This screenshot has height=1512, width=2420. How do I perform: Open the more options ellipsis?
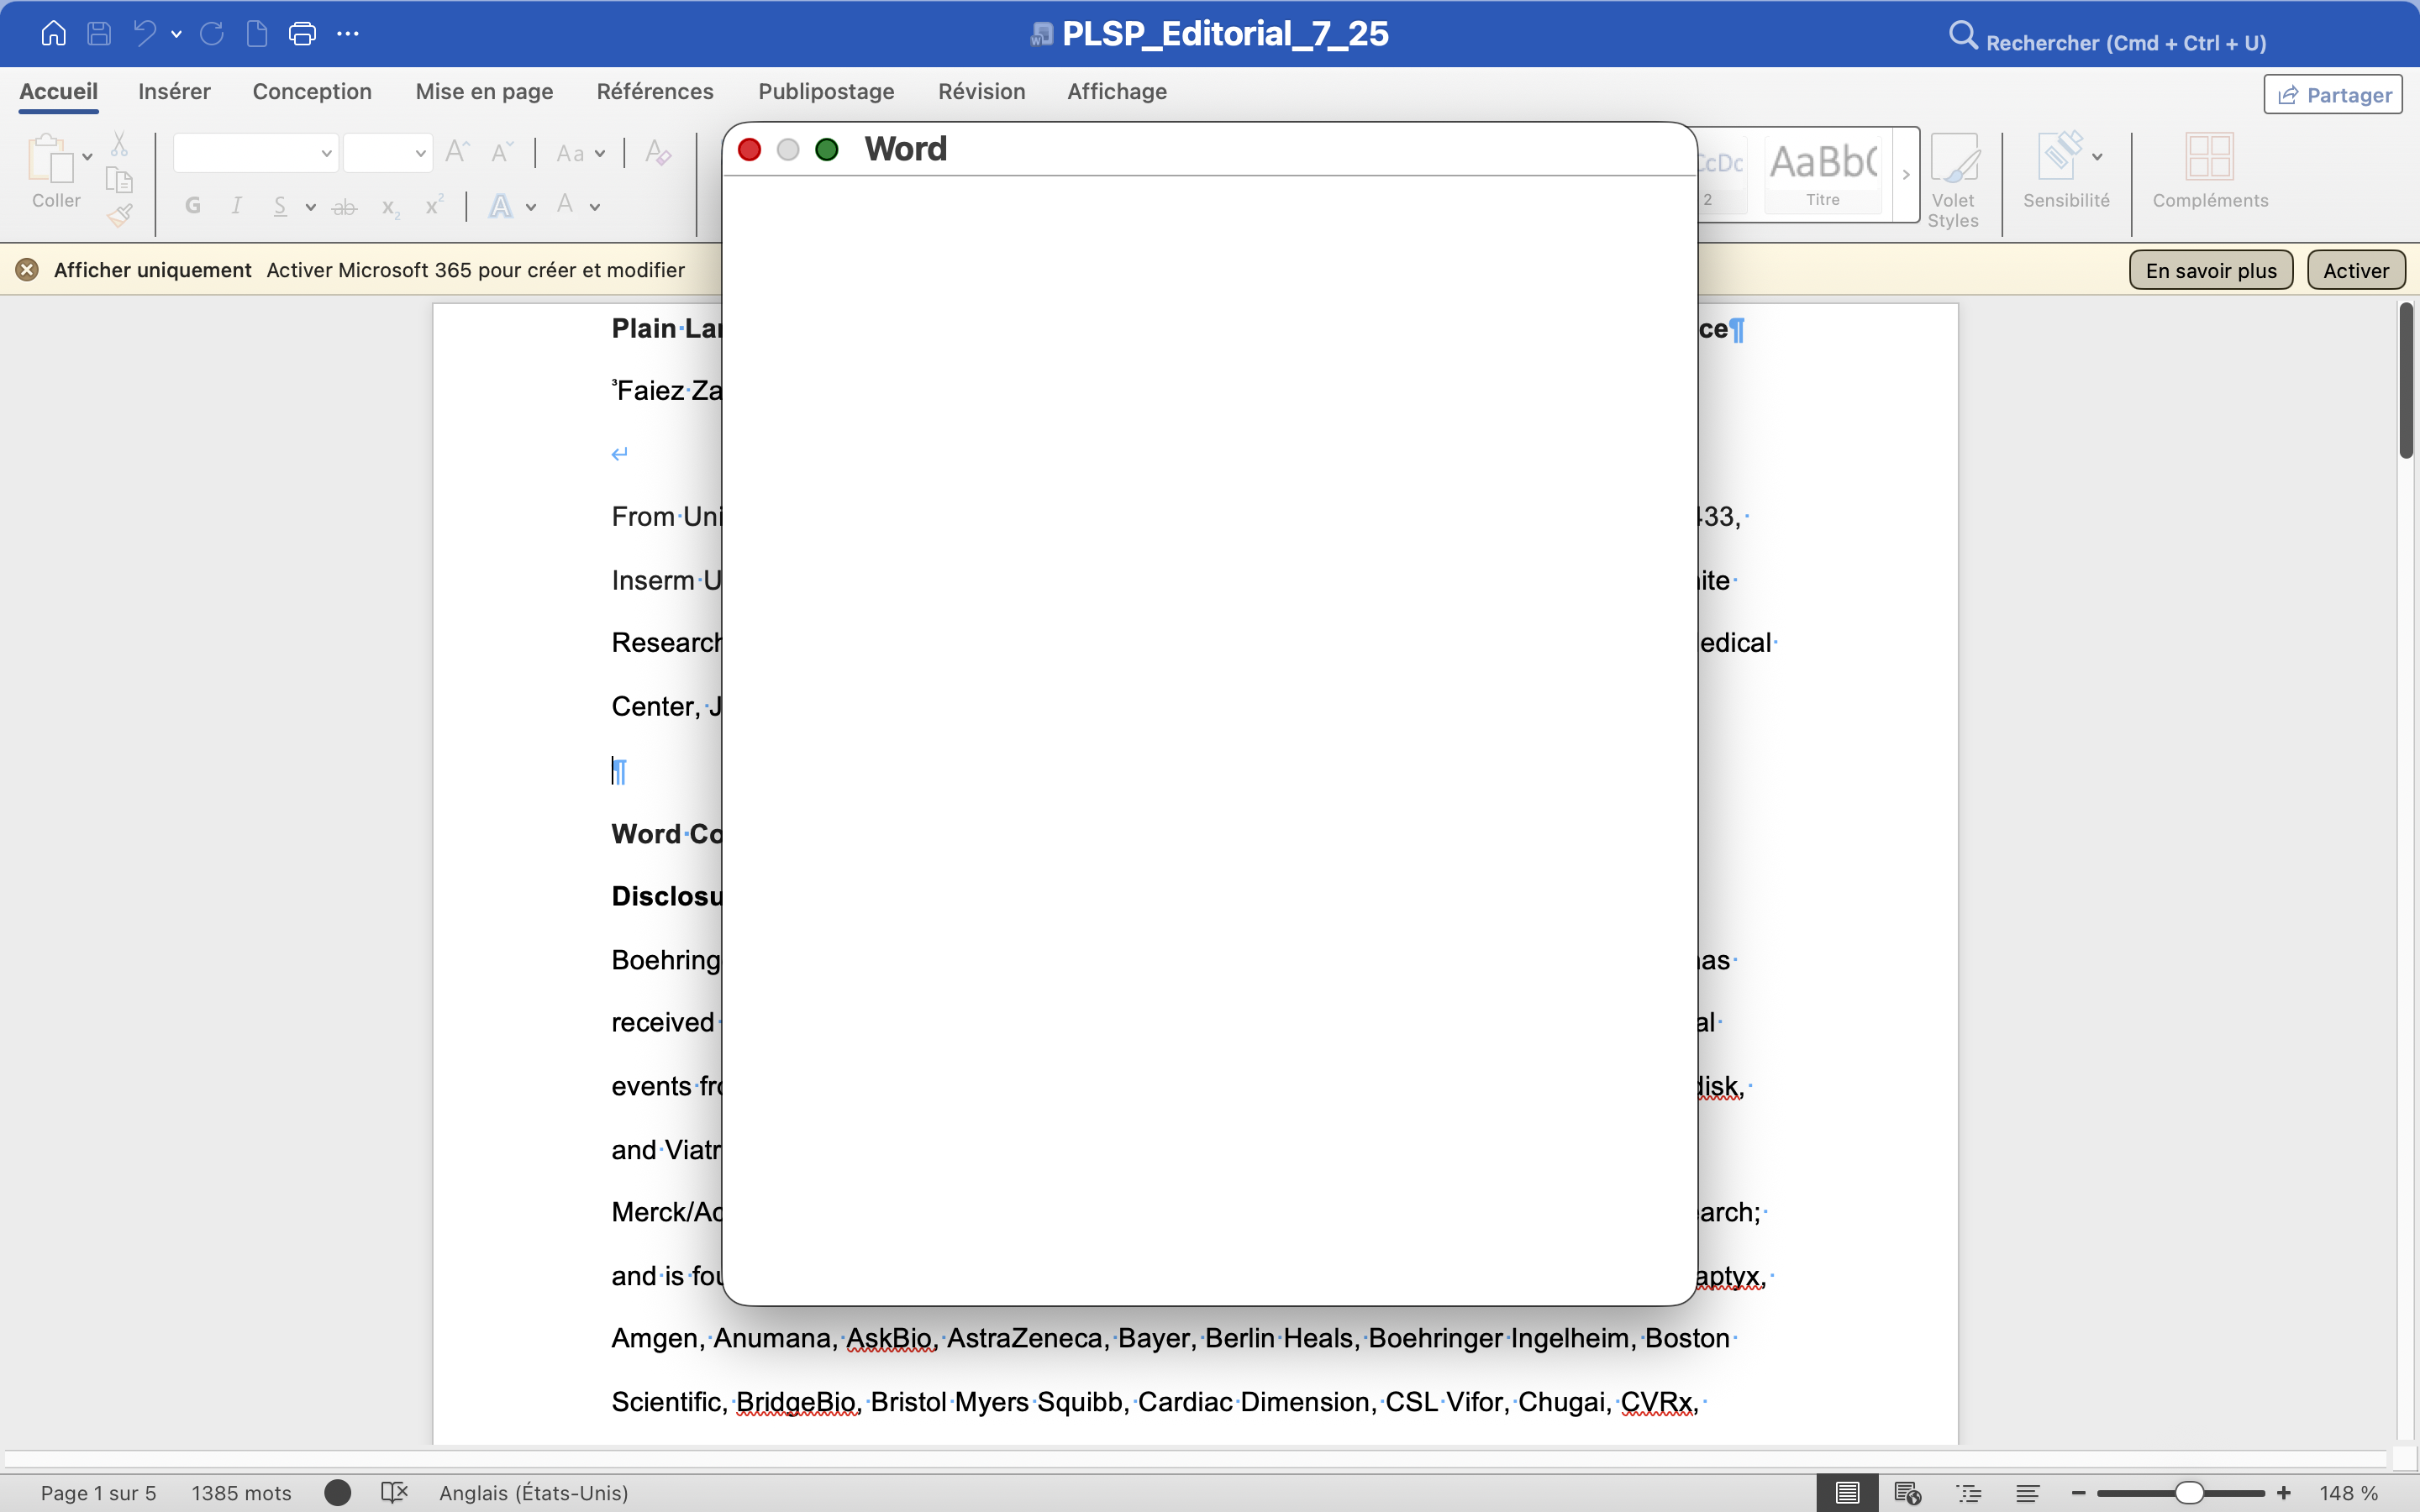coord(347,34)
